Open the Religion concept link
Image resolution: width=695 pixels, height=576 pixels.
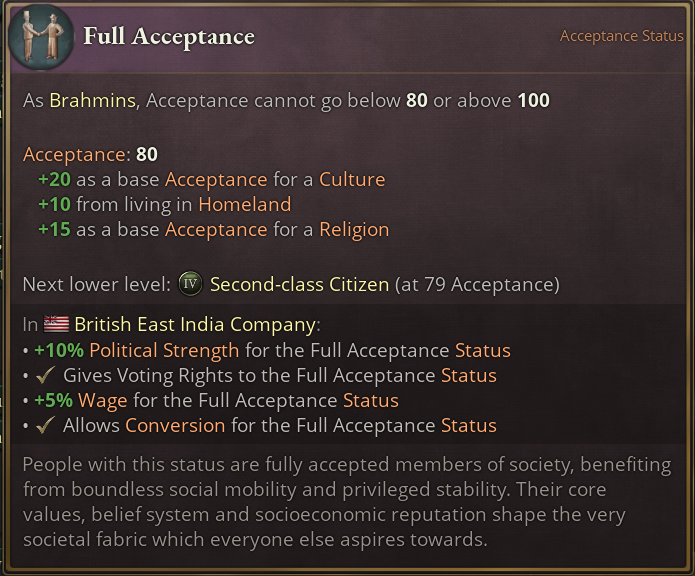click(354, 229)
